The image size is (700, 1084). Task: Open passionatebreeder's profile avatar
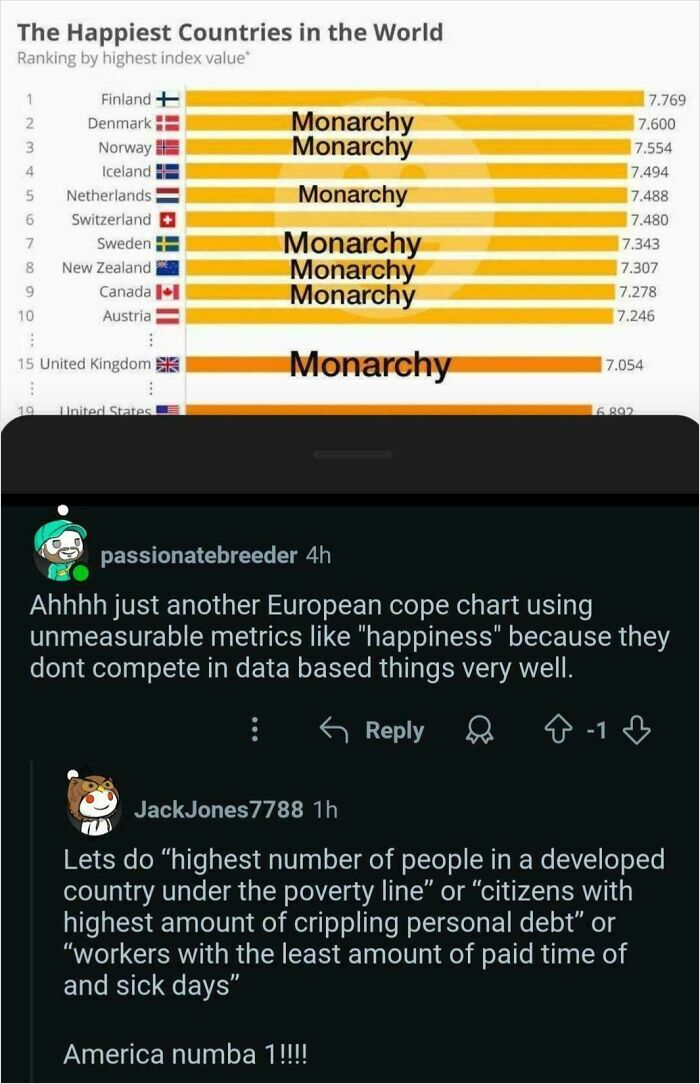coord(62,551)
